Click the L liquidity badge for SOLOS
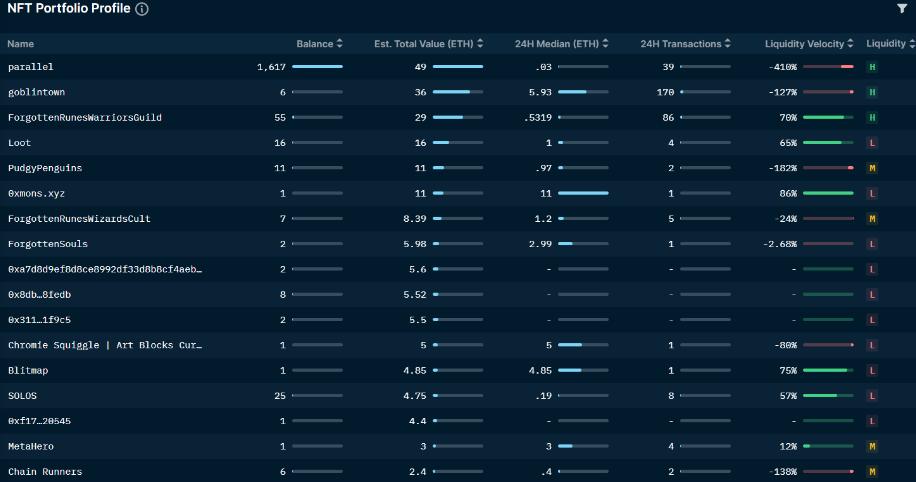Image resolution: width=916 pixels, height=482 pixels. (x=873, y=396)
